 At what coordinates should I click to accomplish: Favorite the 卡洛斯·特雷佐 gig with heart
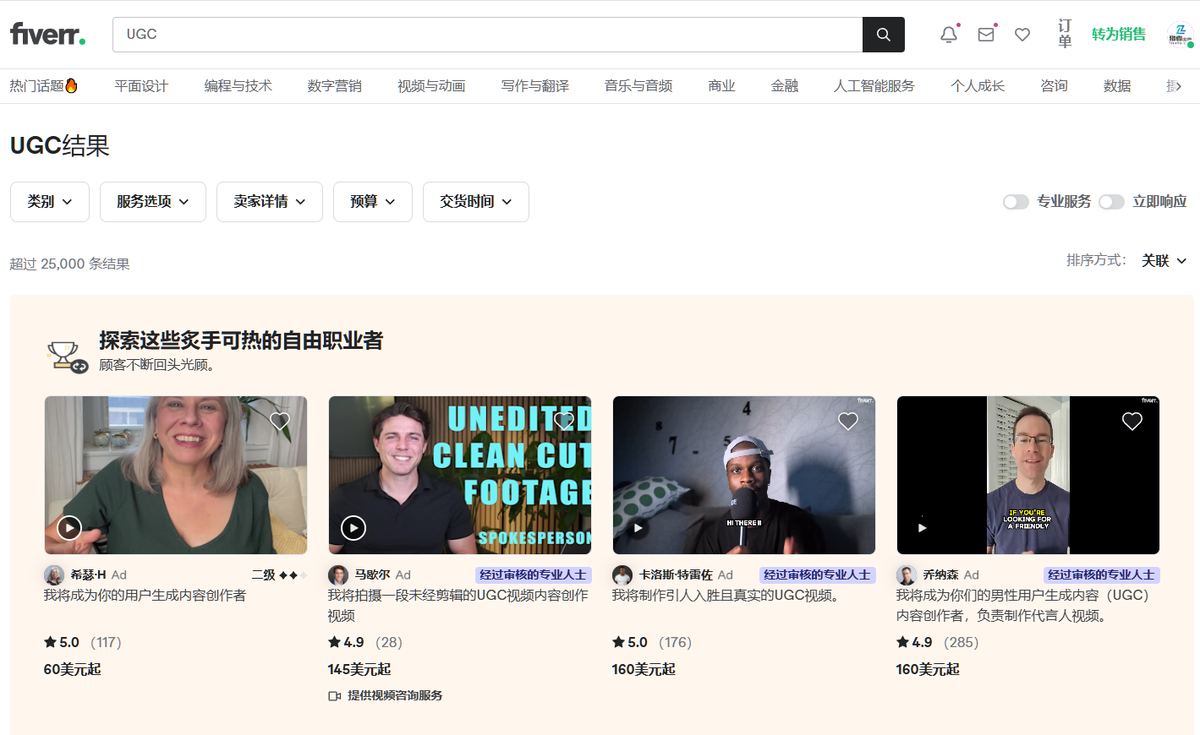pyautogui.click(x=848, y=421)
